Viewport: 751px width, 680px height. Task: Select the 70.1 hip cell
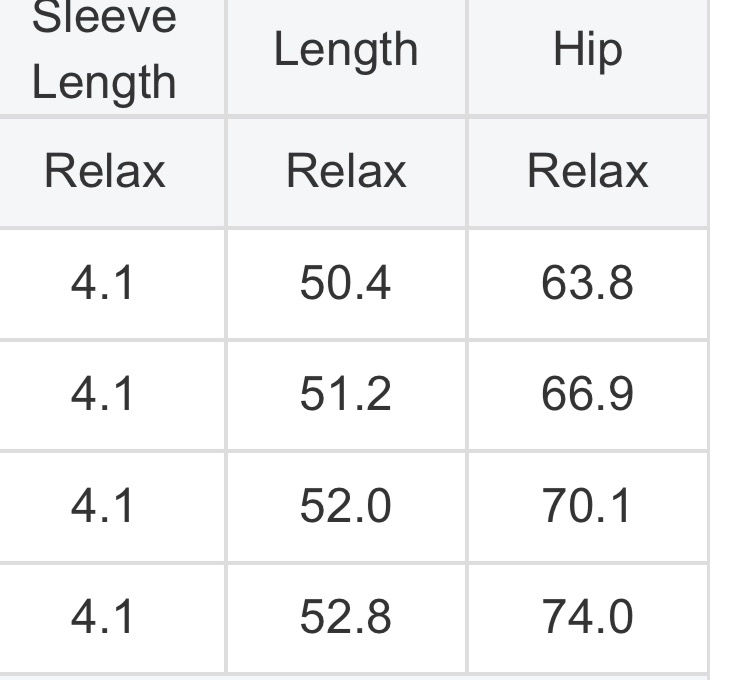[x=587, y=506]
